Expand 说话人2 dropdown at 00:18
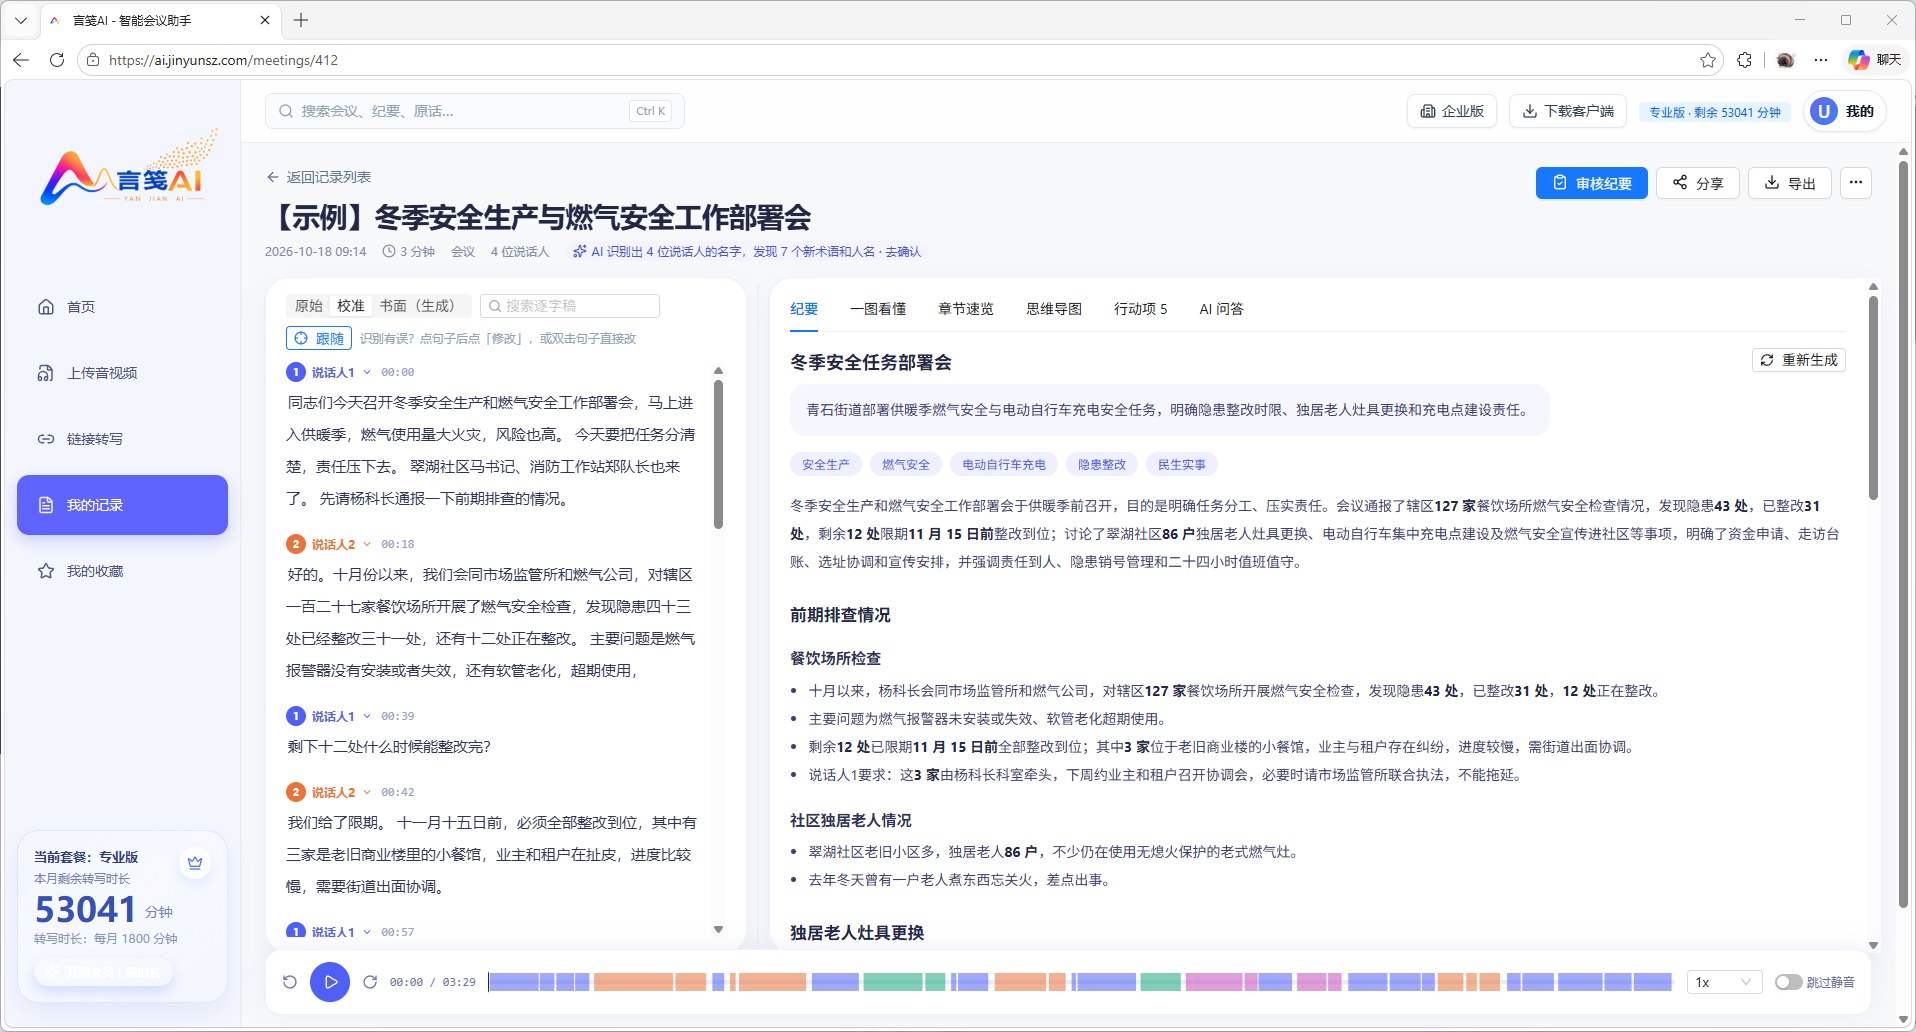 pyautogui.click(x=367, y=544)
